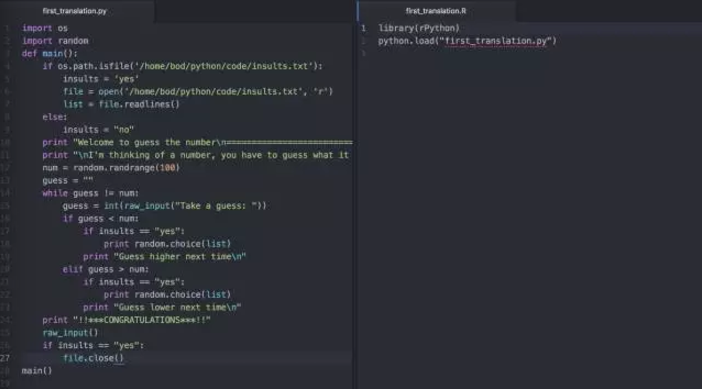Image resolution: width=702 pixels, height=389 pixels.
Task: Click the python.load("first_translation.py") line
Action: coord(467,41)
